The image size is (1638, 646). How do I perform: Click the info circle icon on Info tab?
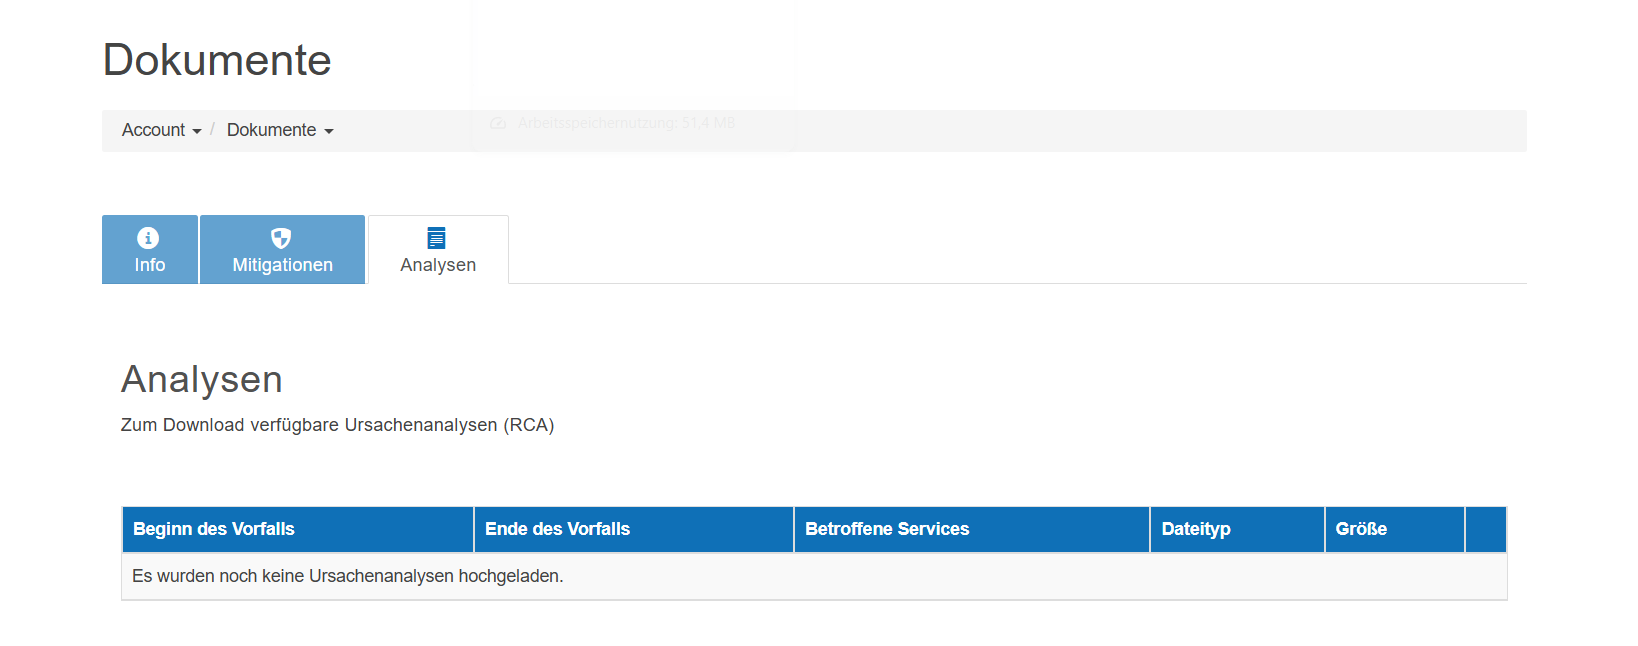148,238
